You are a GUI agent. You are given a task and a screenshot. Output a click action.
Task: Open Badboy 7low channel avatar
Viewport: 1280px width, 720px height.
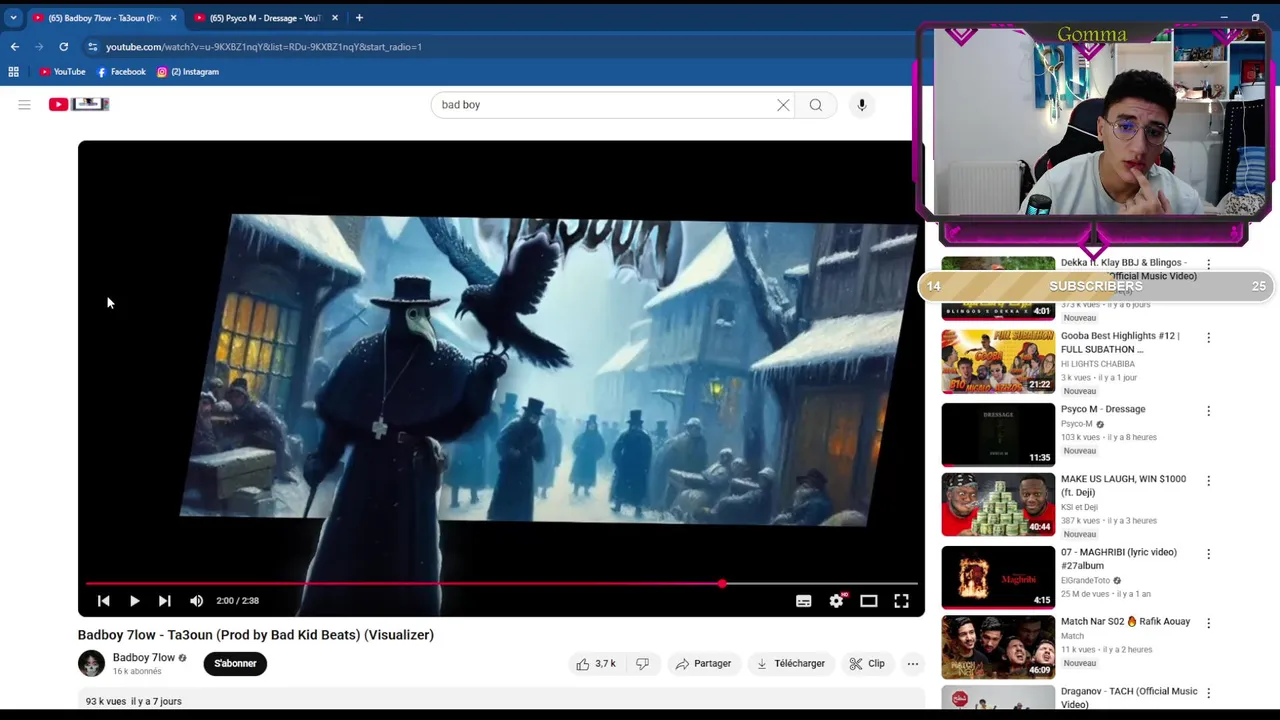[91, 663]
